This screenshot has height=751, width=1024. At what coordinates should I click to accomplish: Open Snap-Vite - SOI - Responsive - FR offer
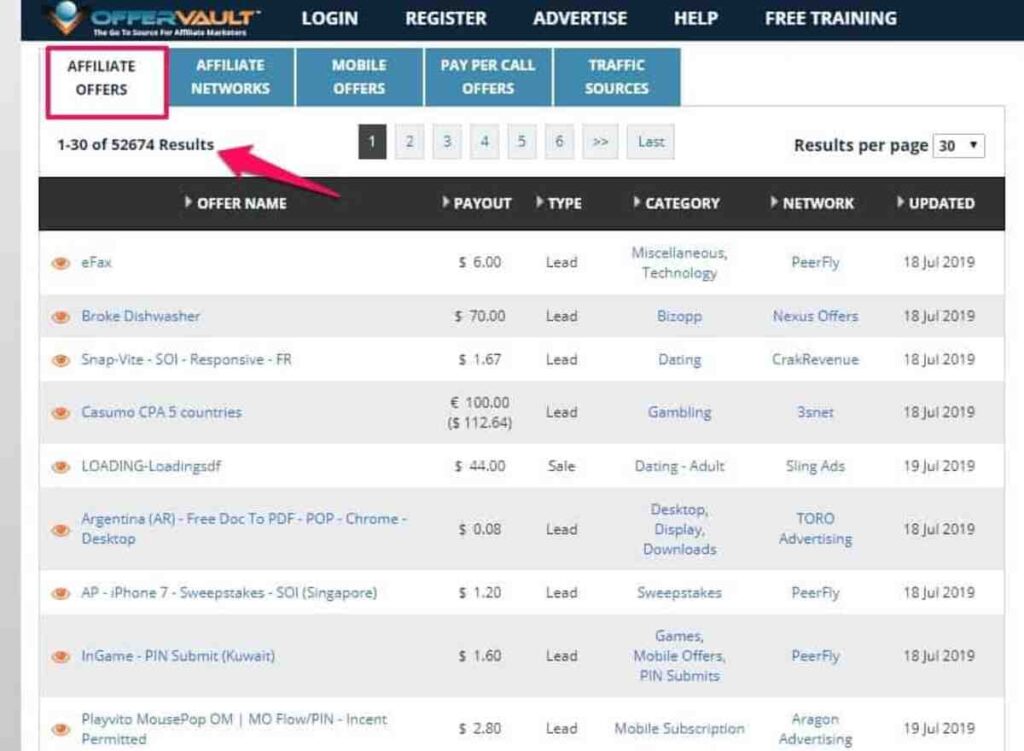pos(187,360)
